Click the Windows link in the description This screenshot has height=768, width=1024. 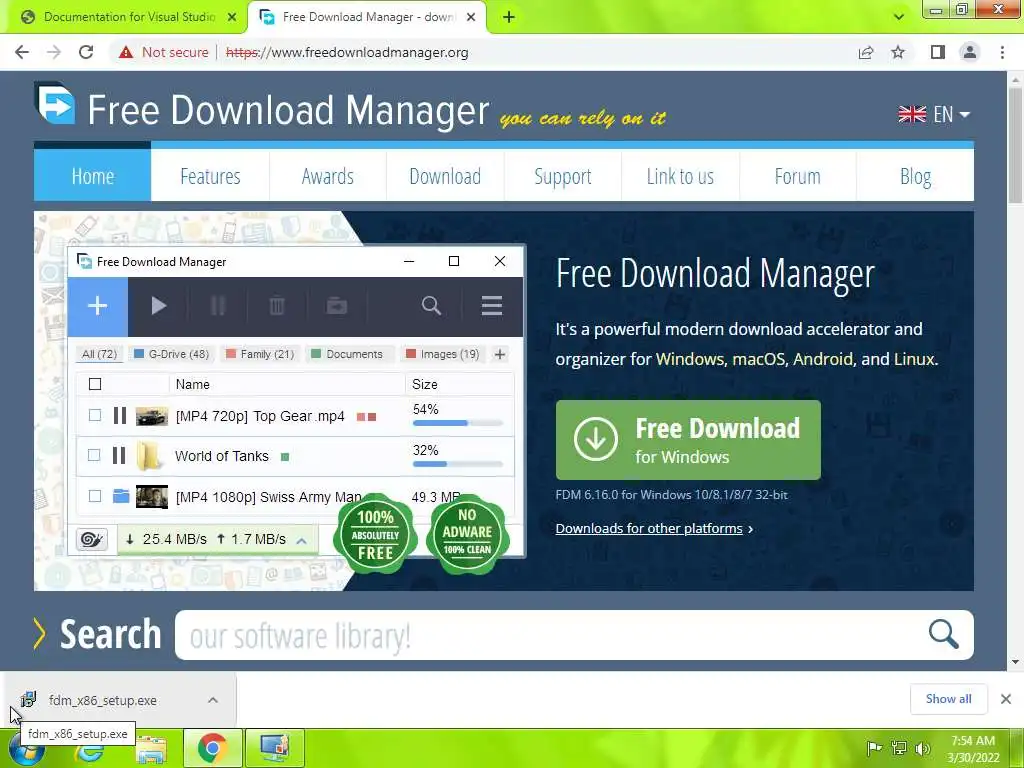pyautogui.click(x=690, y=359)
